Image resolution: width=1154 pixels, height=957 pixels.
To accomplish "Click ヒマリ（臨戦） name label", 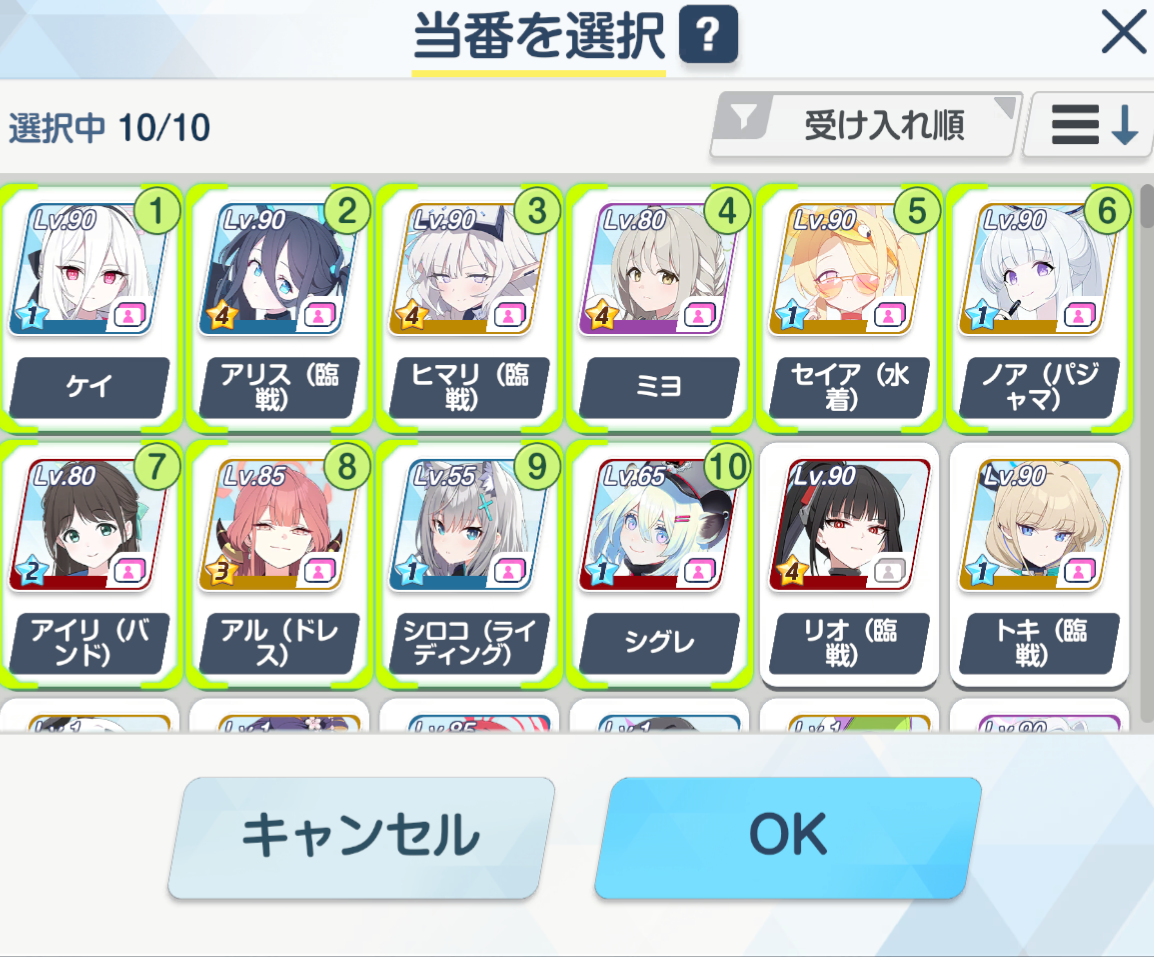I will point(469,387).
